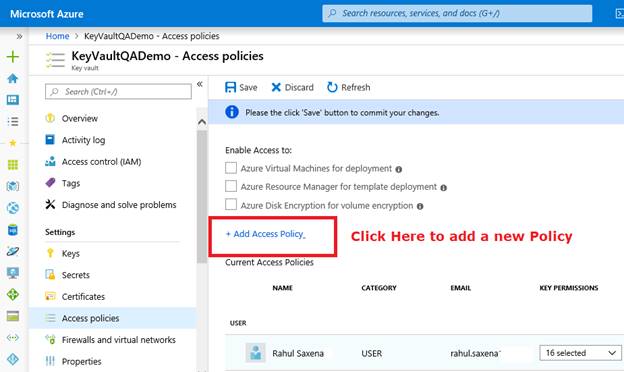
Task: Open the 16 selected key permissions dropdown
Action: tap(580, 353)
